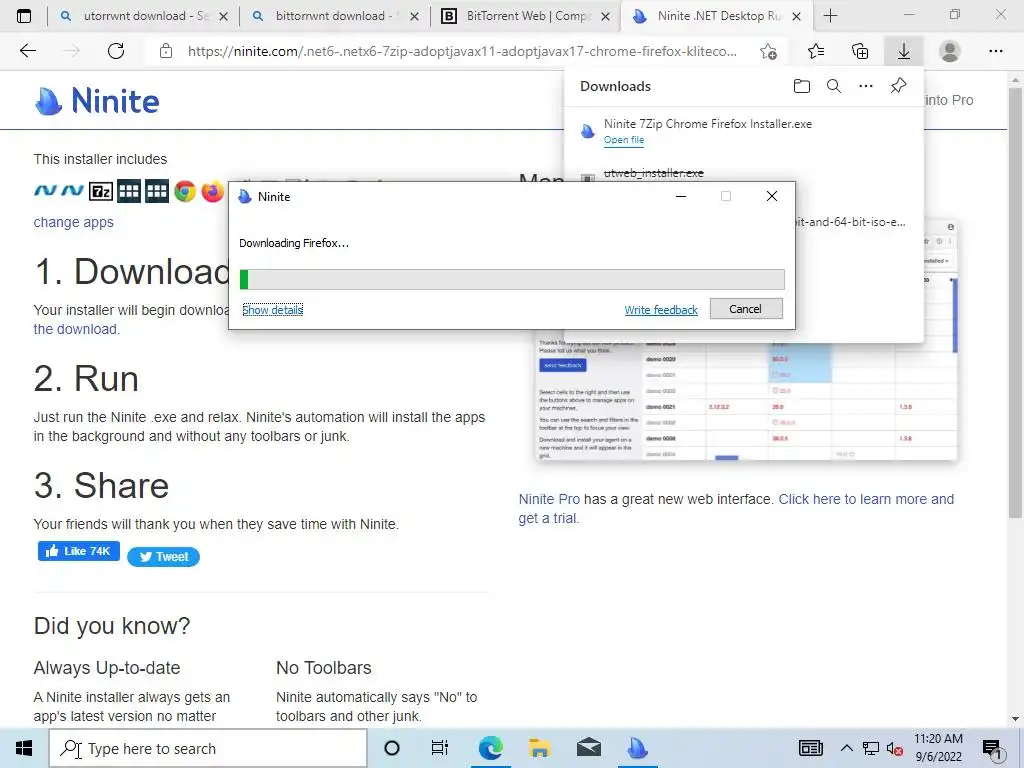The image size is (1024, 768).
Task: Open Ninite installer taskbar icon
Action: coord(637,748)
